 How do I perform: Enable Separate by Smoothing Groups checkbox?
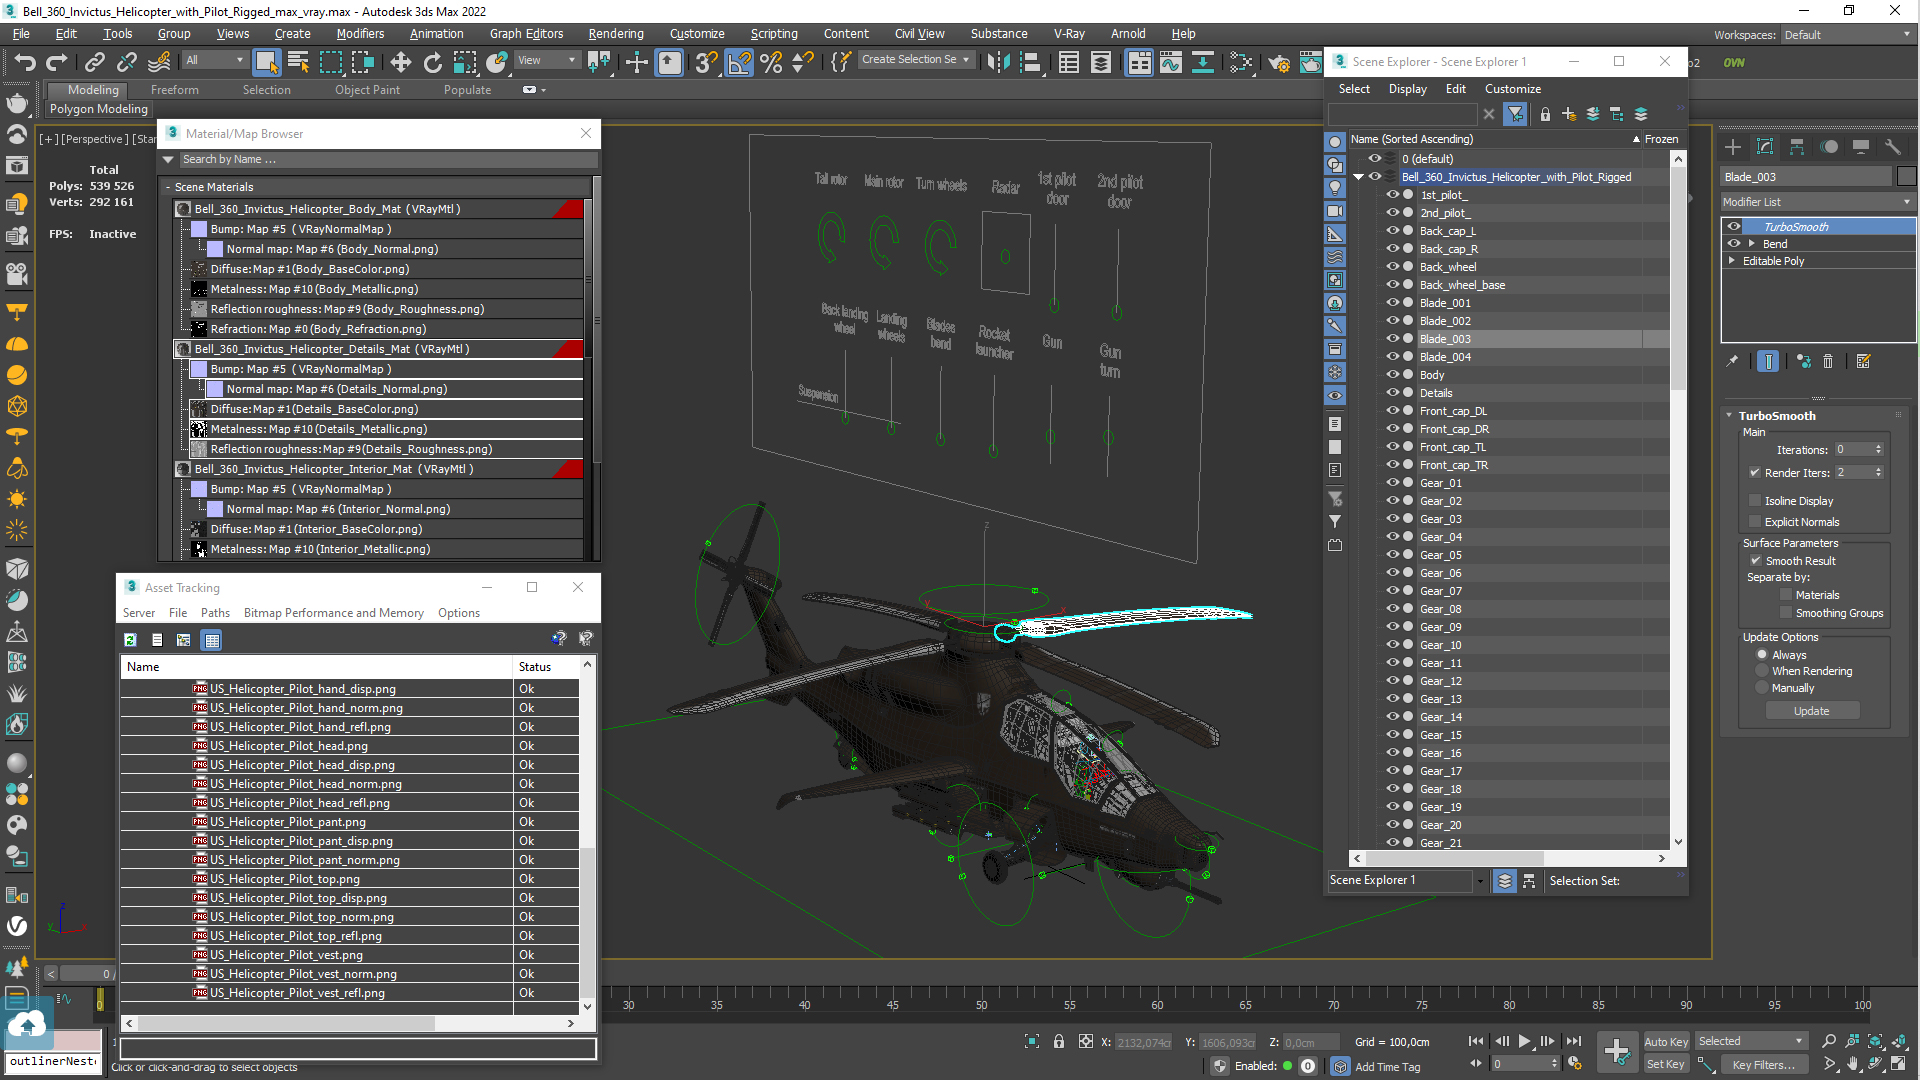tap(1786, 613)
